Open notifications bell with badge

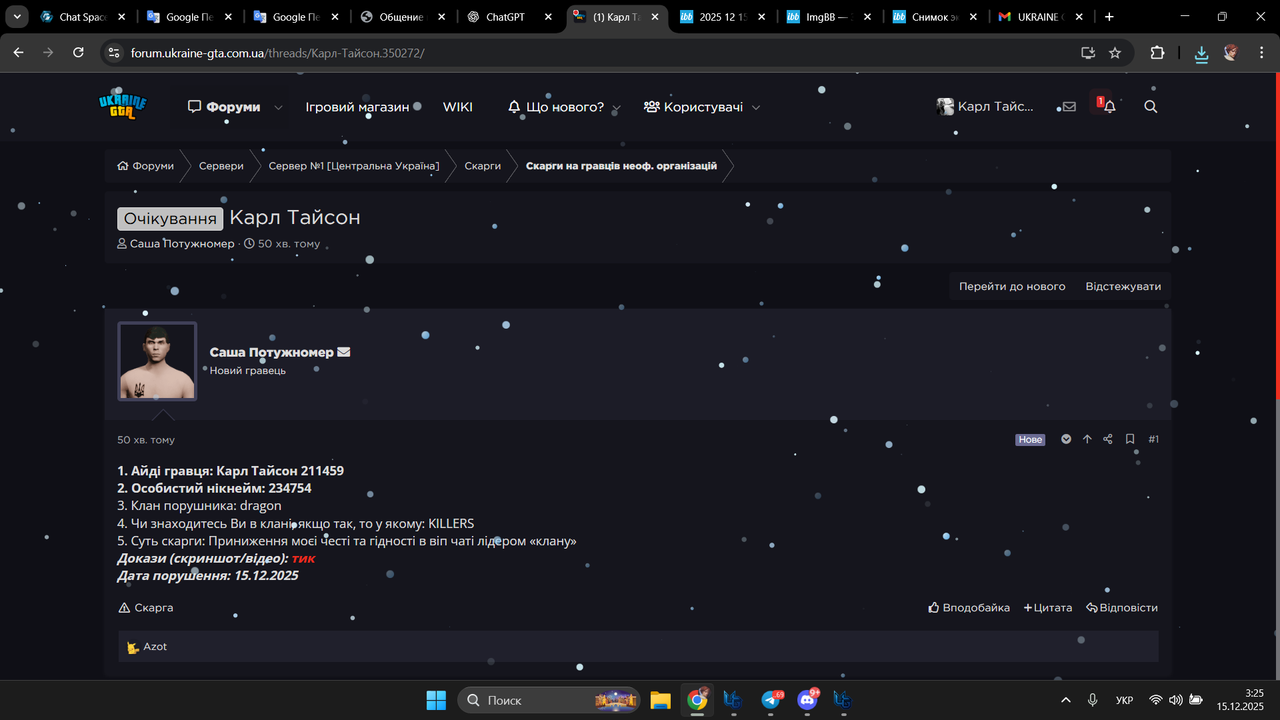pos(1106,105)
